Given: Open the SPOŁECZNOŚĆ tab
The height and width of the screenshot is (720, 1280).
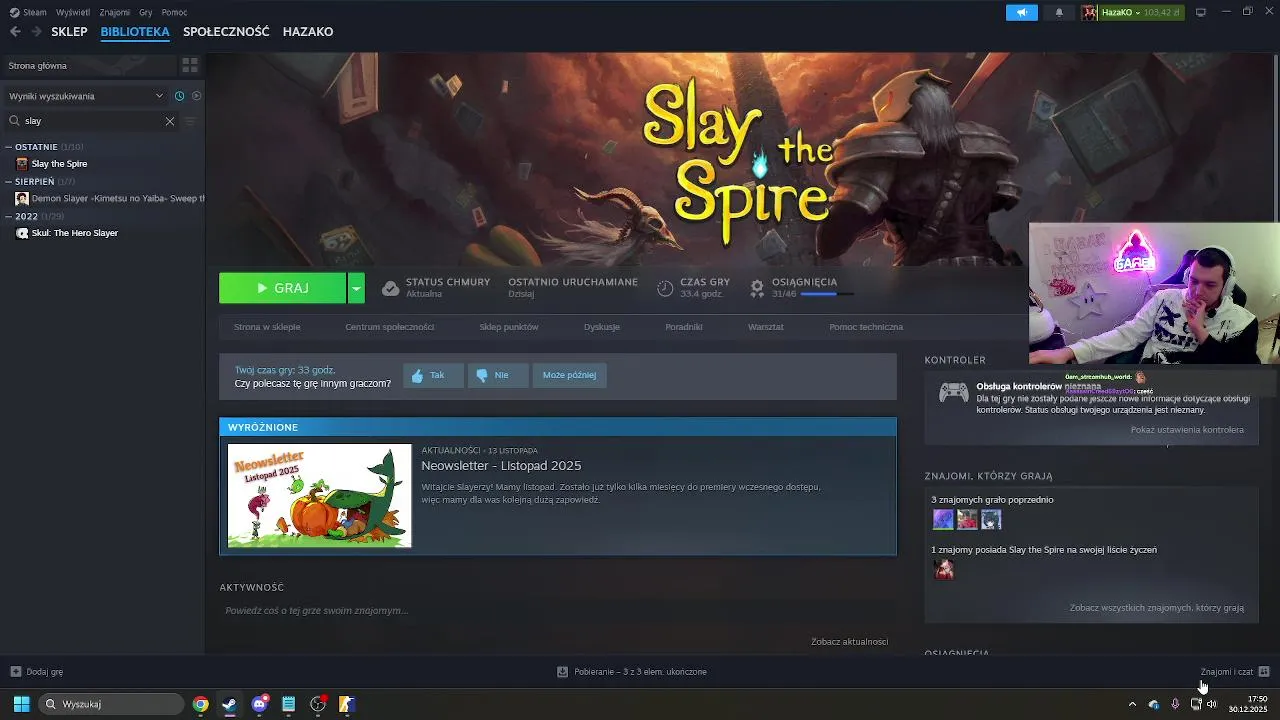Looking at the screenshot, I should coord(226,32).
